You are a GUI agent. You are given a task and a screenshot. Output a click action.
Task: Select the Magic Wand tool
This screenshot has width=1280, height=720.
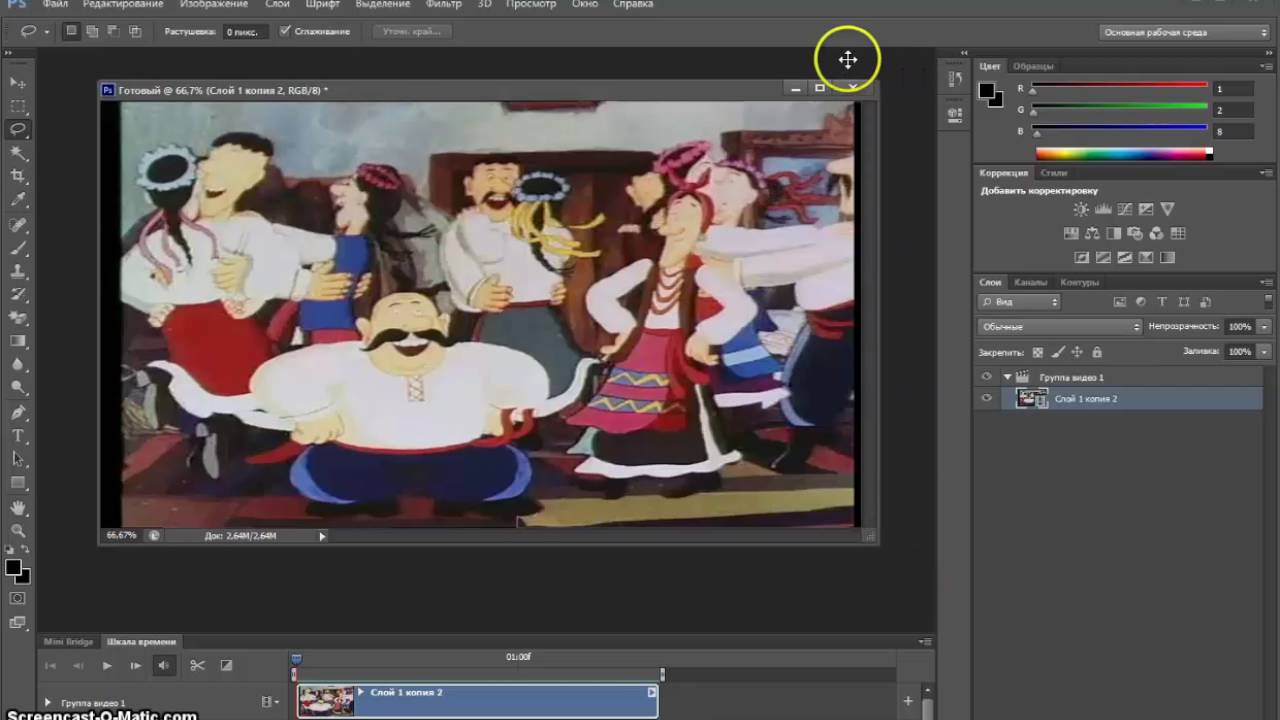(18, 153)
